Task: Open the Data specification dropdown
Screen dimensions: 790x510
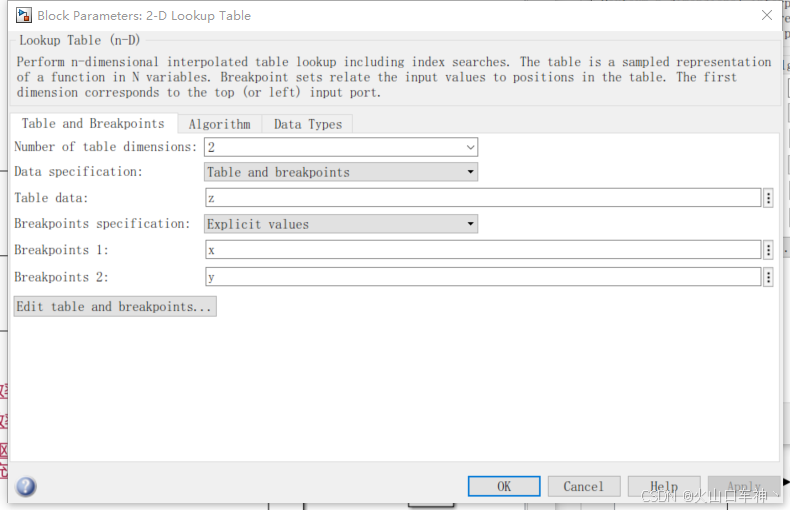Action: (341, 172)
